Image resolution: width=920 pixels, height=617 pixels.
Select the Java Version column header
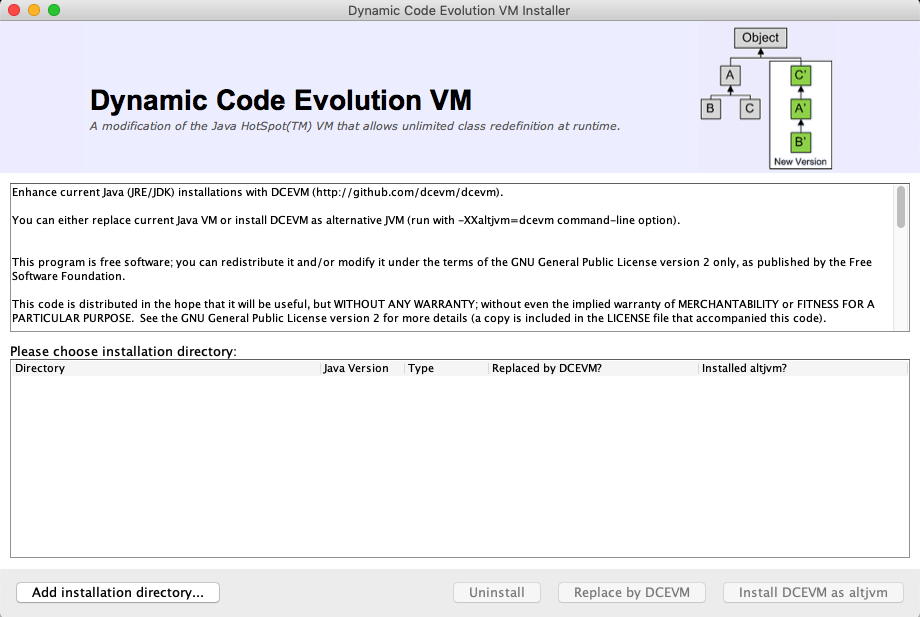363,368
